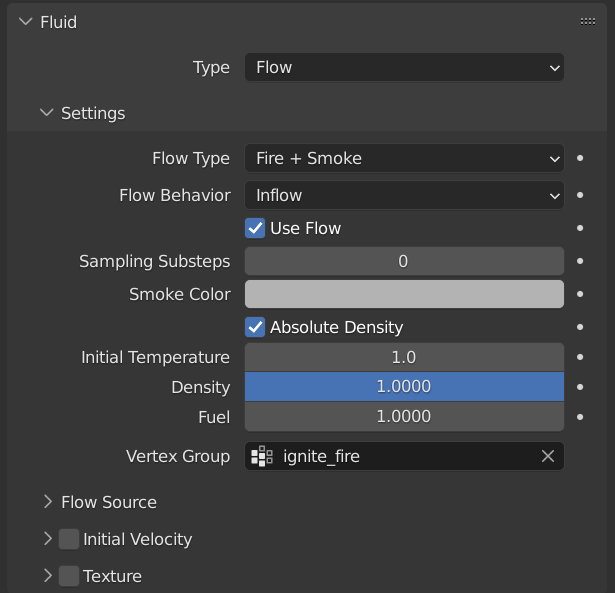
Task: Open the fluid Type dropdown showing Flow
Action: point(404,67)
